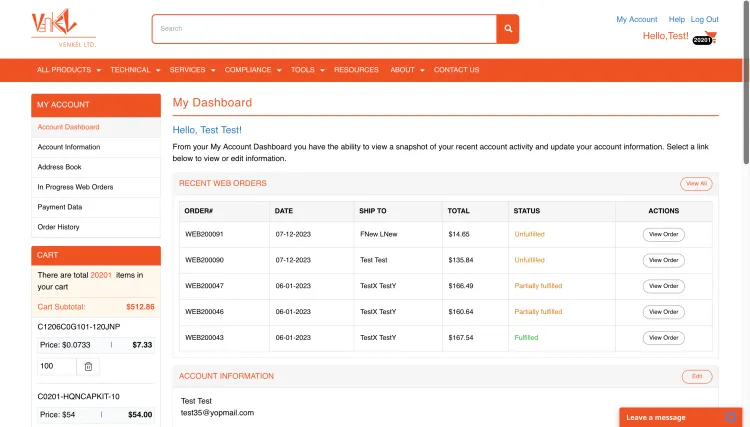Focus the Search input field

pos(324,29)
